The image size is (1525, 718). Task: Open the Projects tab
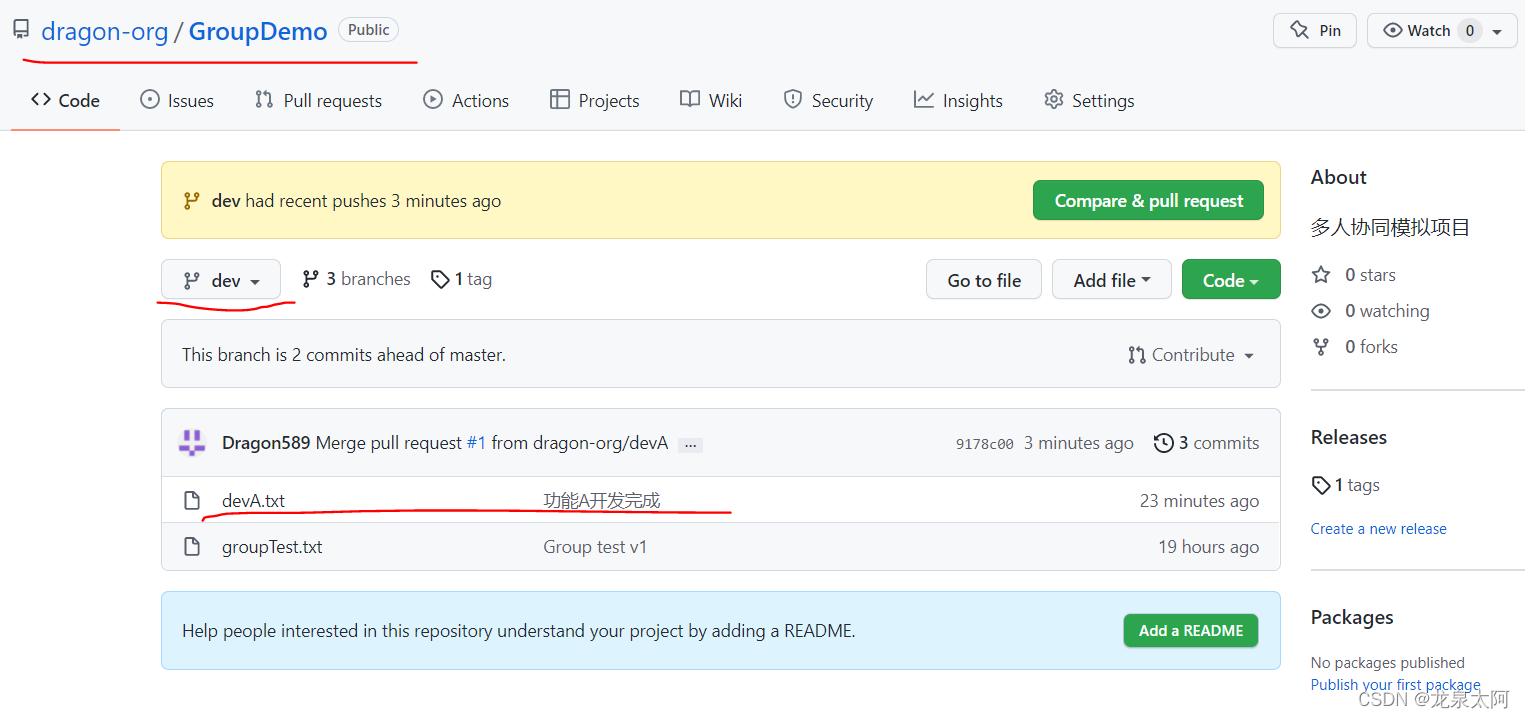point(595,100)
